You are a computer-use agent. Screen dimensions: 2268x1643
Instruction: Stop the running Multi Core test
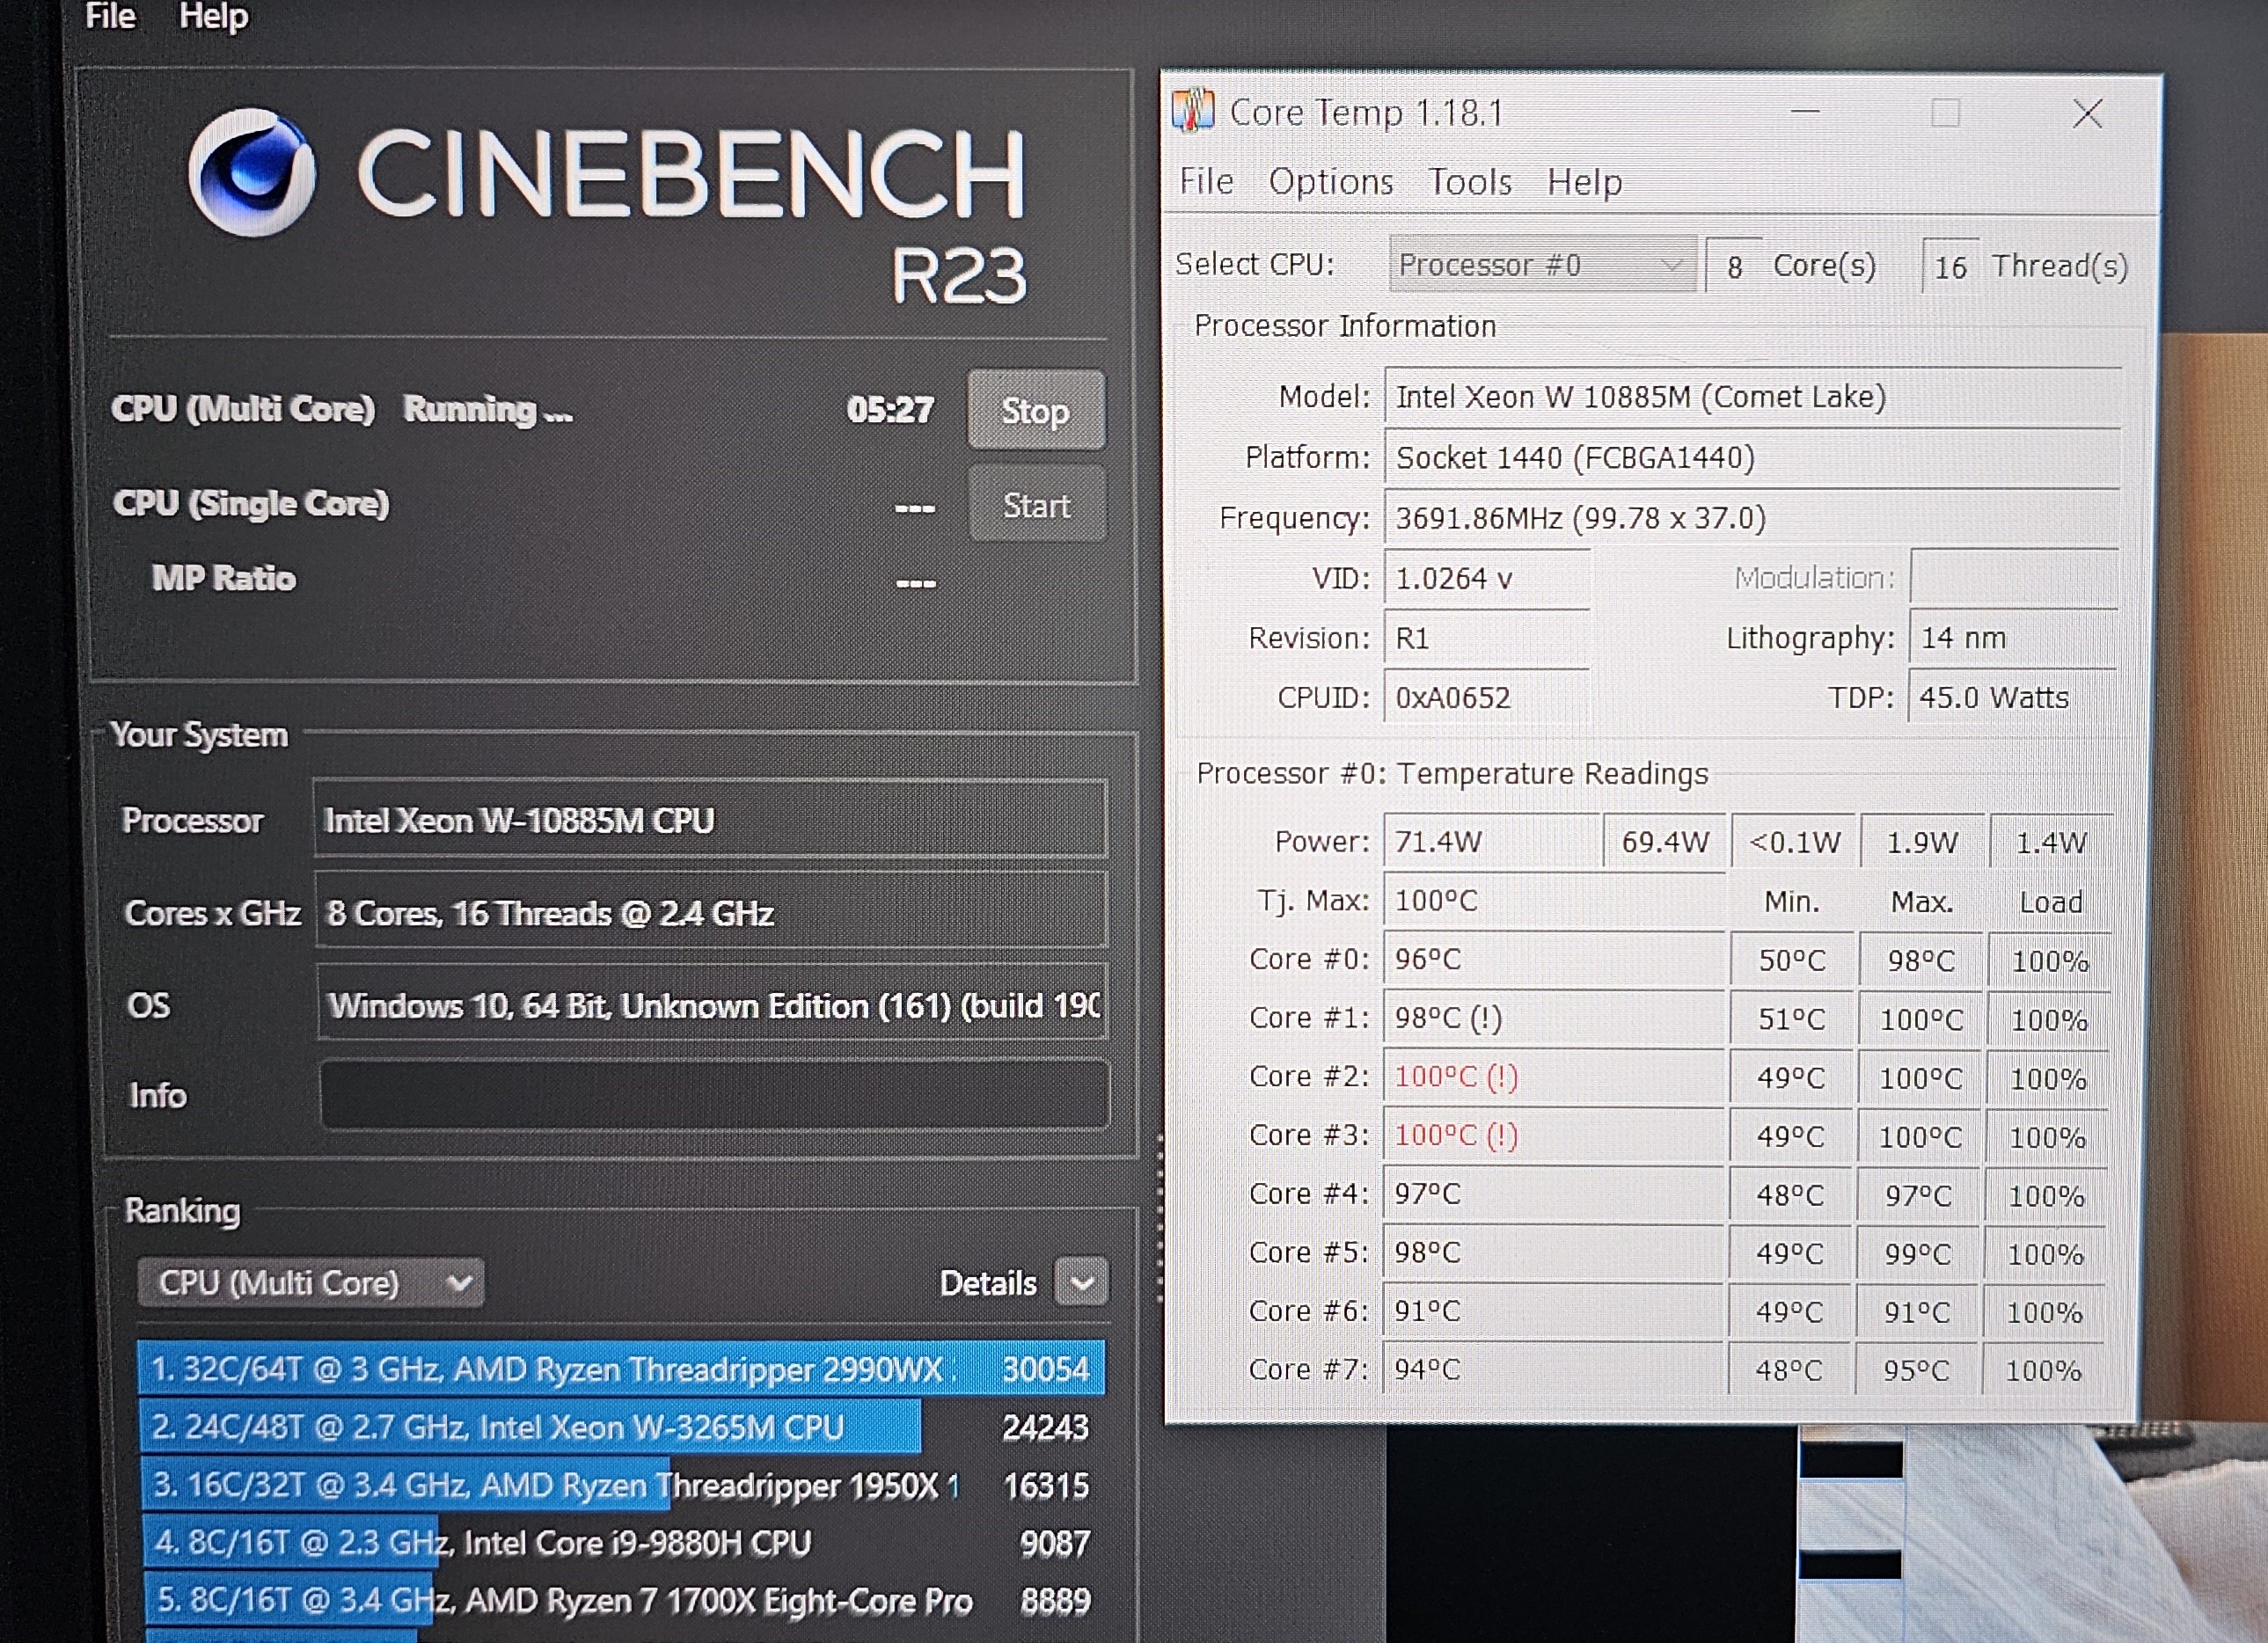[1036, 410]
